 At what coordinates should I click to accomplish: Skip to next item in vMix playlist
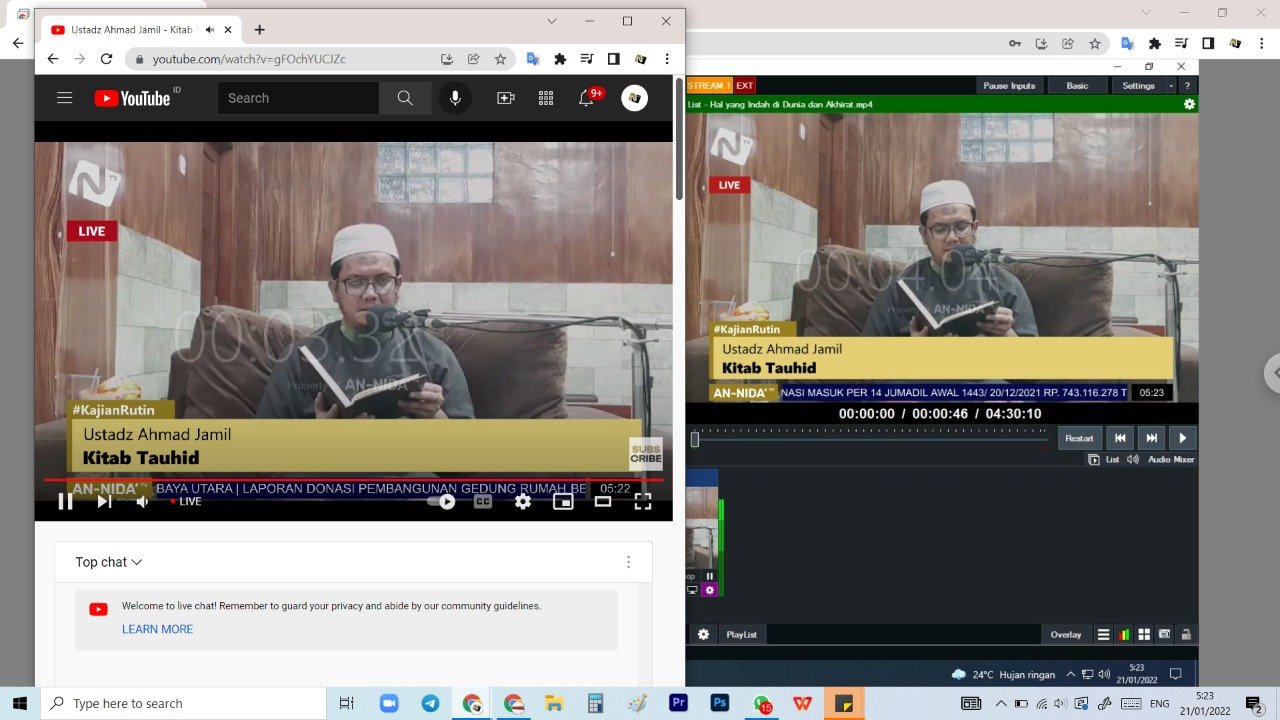(x=1151, y=438)
